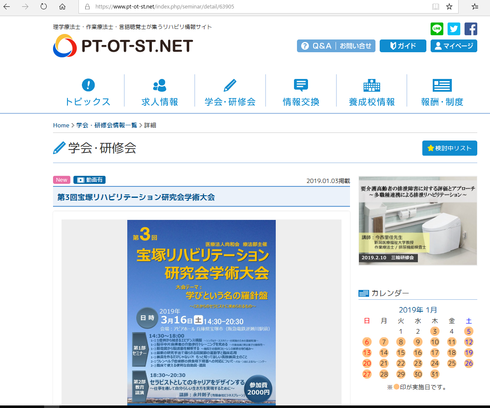Select January 31 on the calendar
This screenshot has height=408, width=490.
(435, 374)
